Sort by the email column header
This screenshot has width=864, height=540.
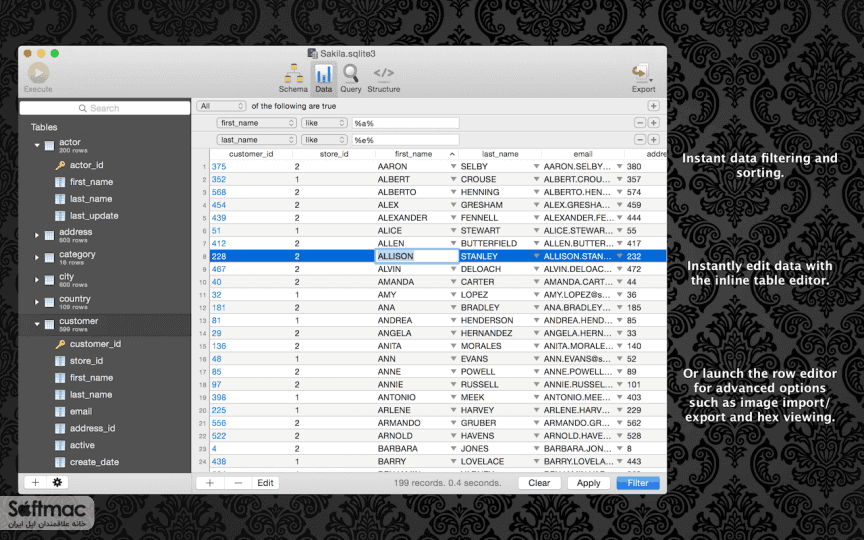tap(583, 154)
